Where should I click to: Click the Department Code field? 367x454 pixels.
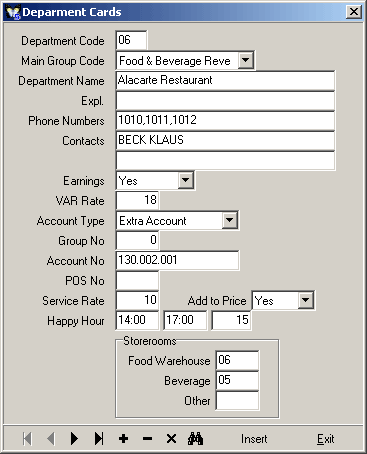click(131, 40)
